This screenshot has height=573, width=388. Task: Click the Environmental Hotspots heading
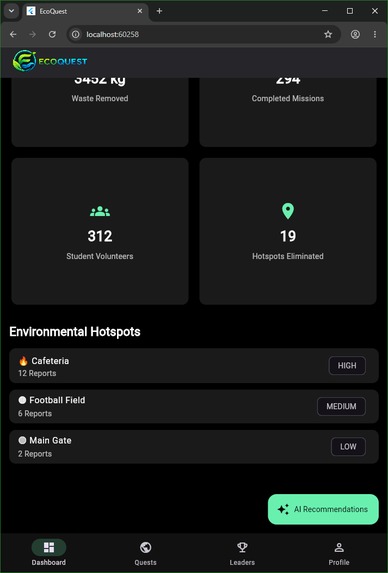coord(75,332)
